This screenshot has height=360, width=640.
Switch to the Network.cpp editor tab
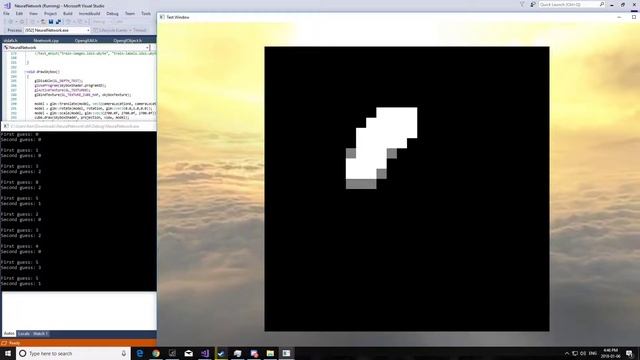coord(46,40)
